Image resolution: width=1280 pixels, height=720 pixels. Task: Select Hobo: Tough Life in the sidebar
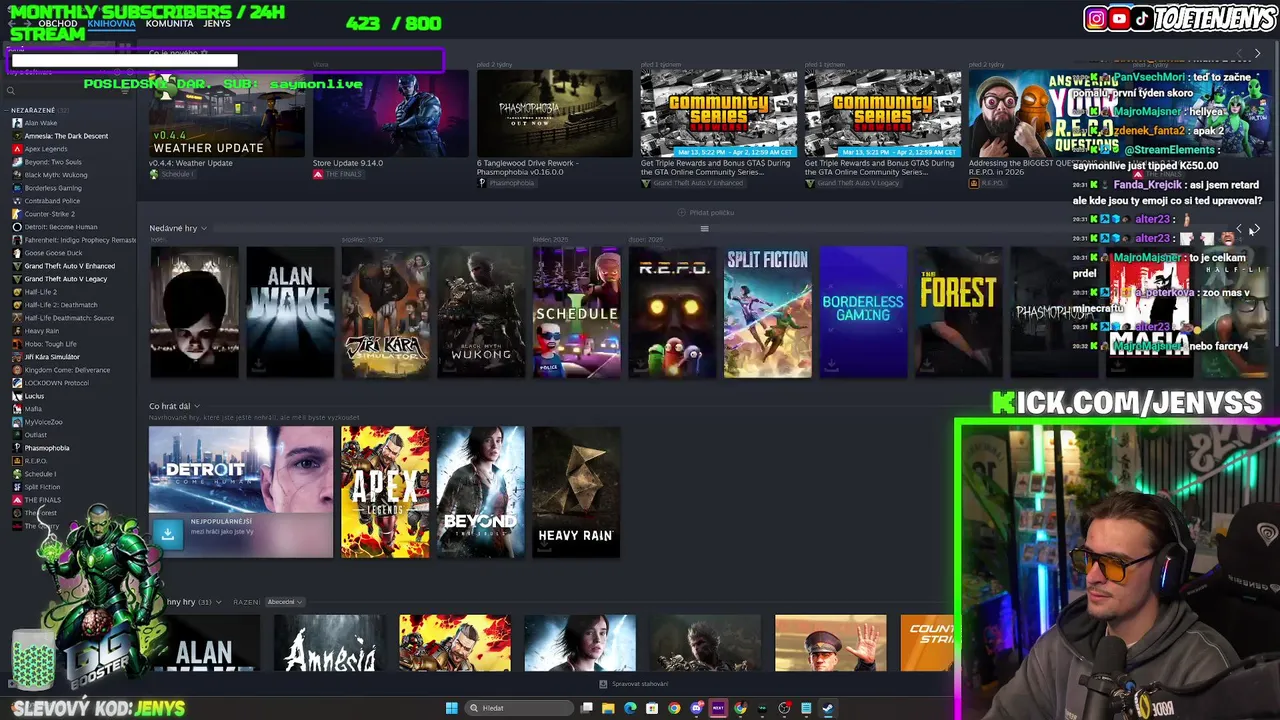[50, 344]
